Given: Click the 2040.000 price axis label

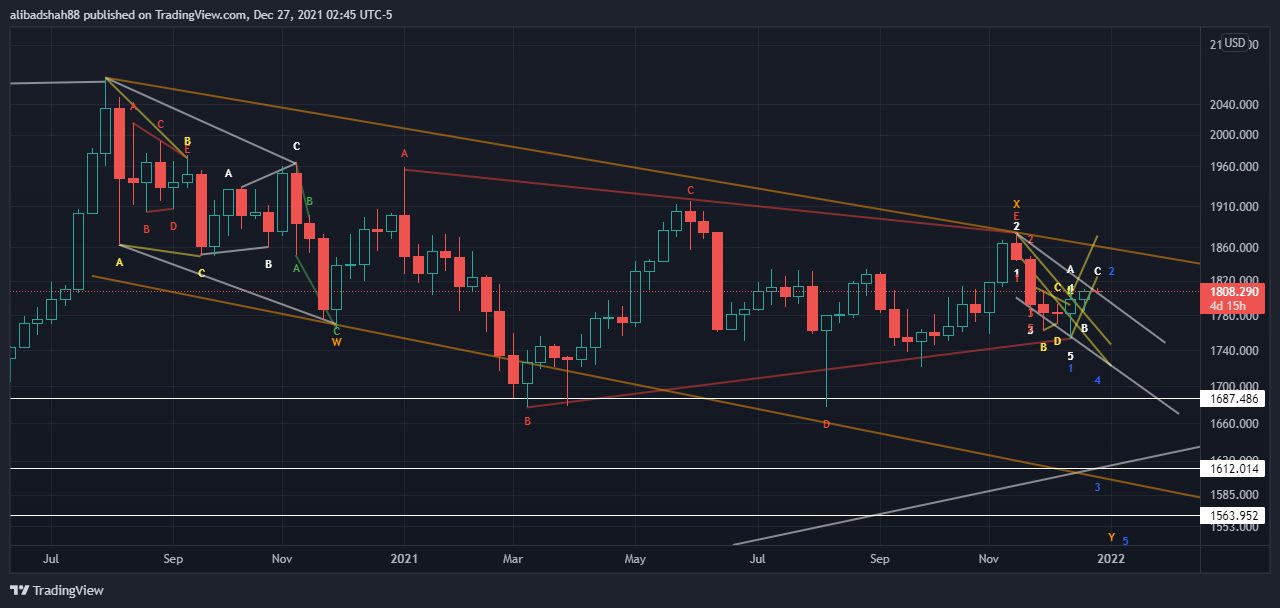Looking at the screenshot, I should pos(1233,104).
